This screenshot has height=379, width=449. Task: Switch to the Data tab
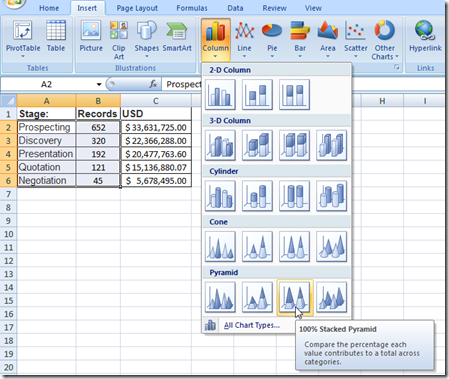[x=235, y=8]
